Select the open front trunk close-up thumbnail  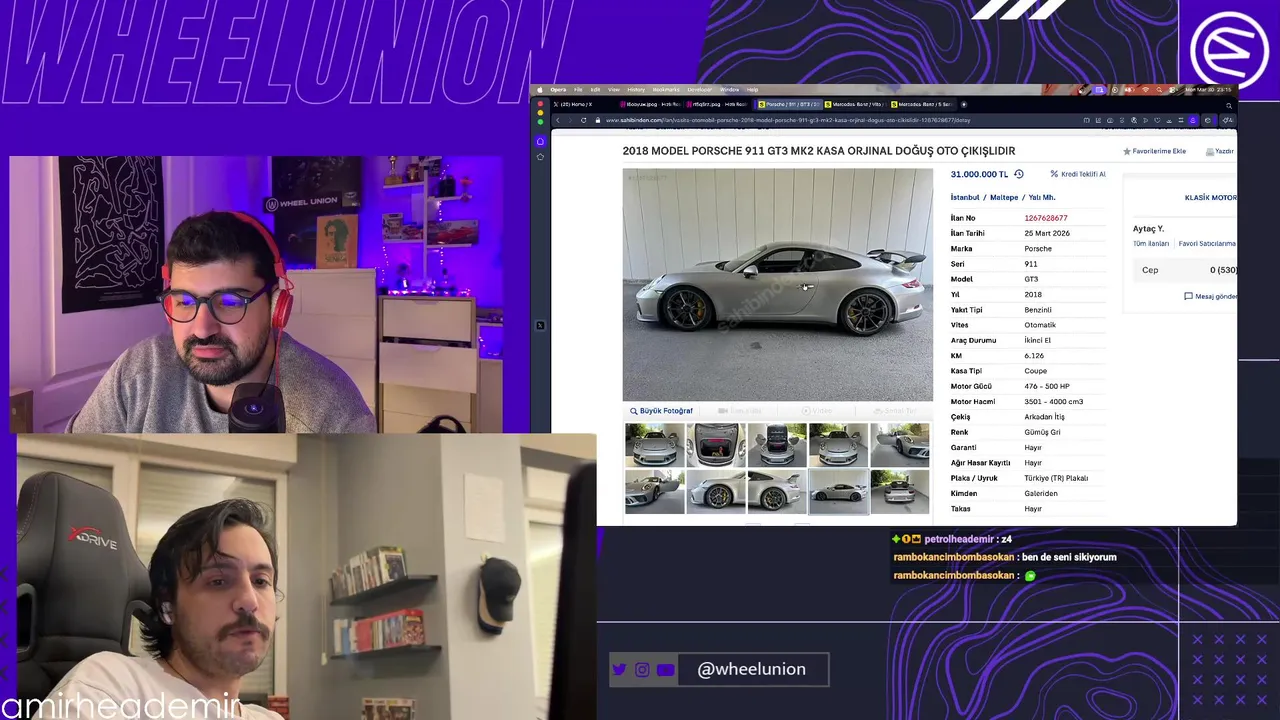[x=716, y=445]
